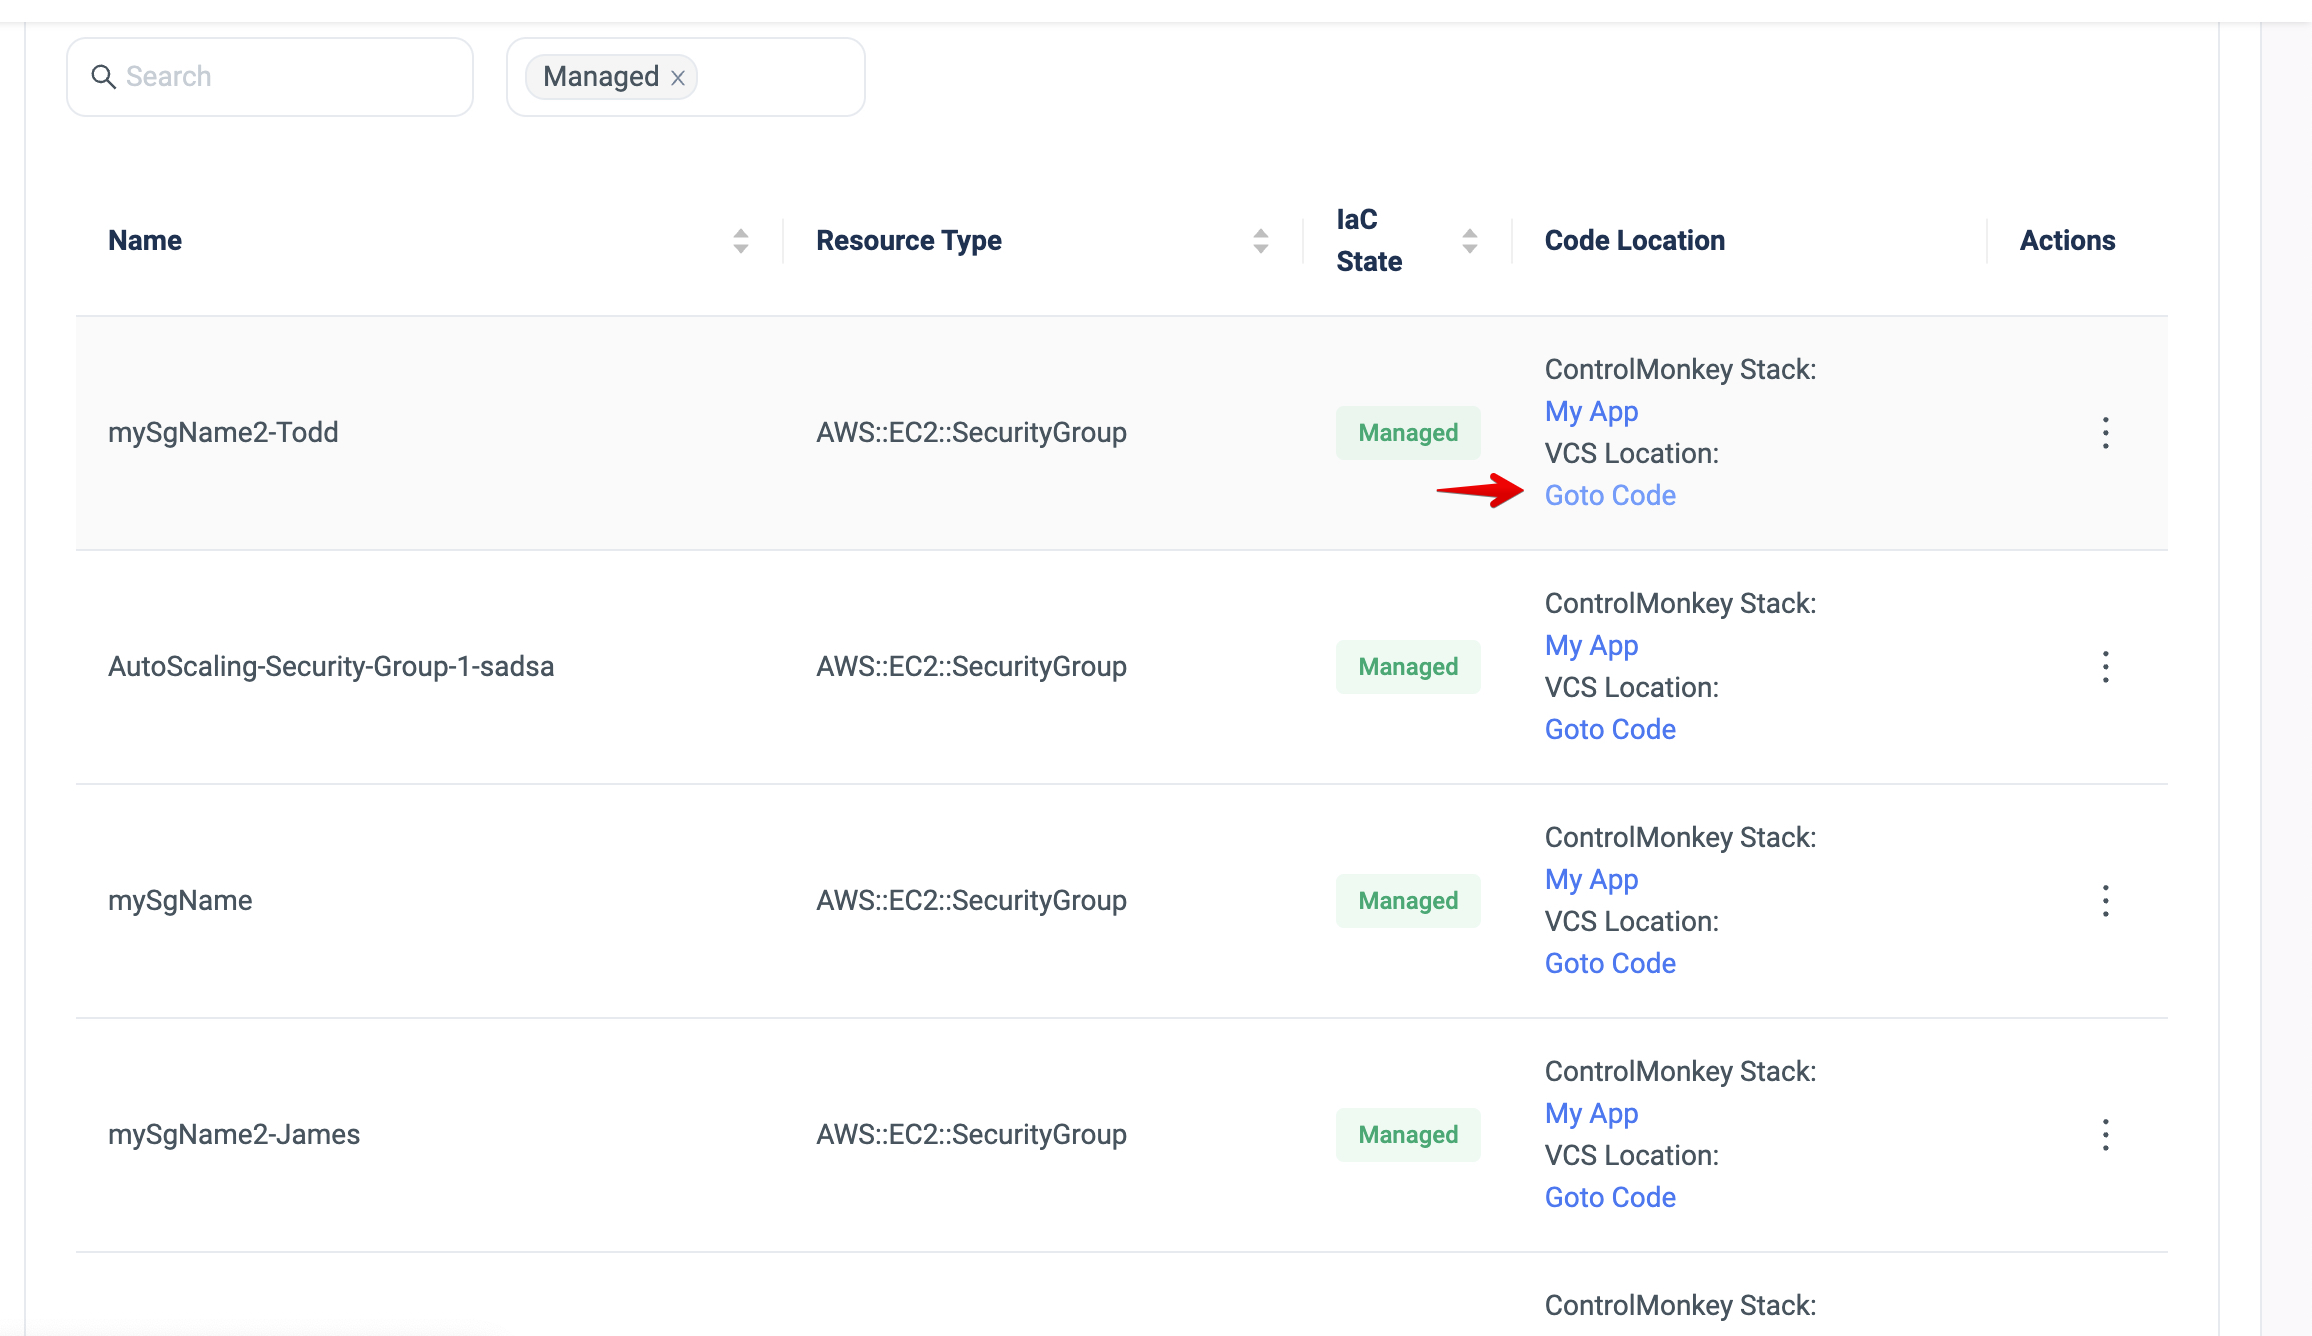Remove the Managed filter tag
This screenshot has height=1336, width=2312.
pos(678,78)
